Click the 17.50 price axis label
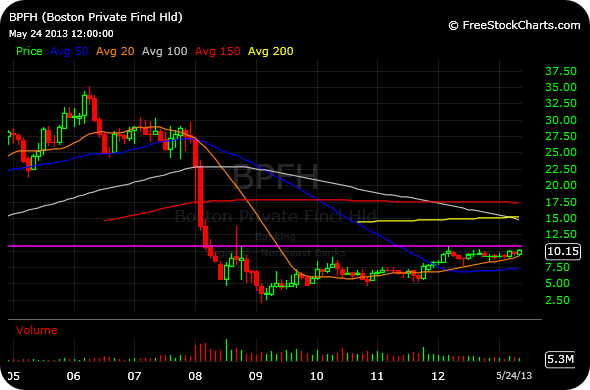 click(x=561, y=202)
